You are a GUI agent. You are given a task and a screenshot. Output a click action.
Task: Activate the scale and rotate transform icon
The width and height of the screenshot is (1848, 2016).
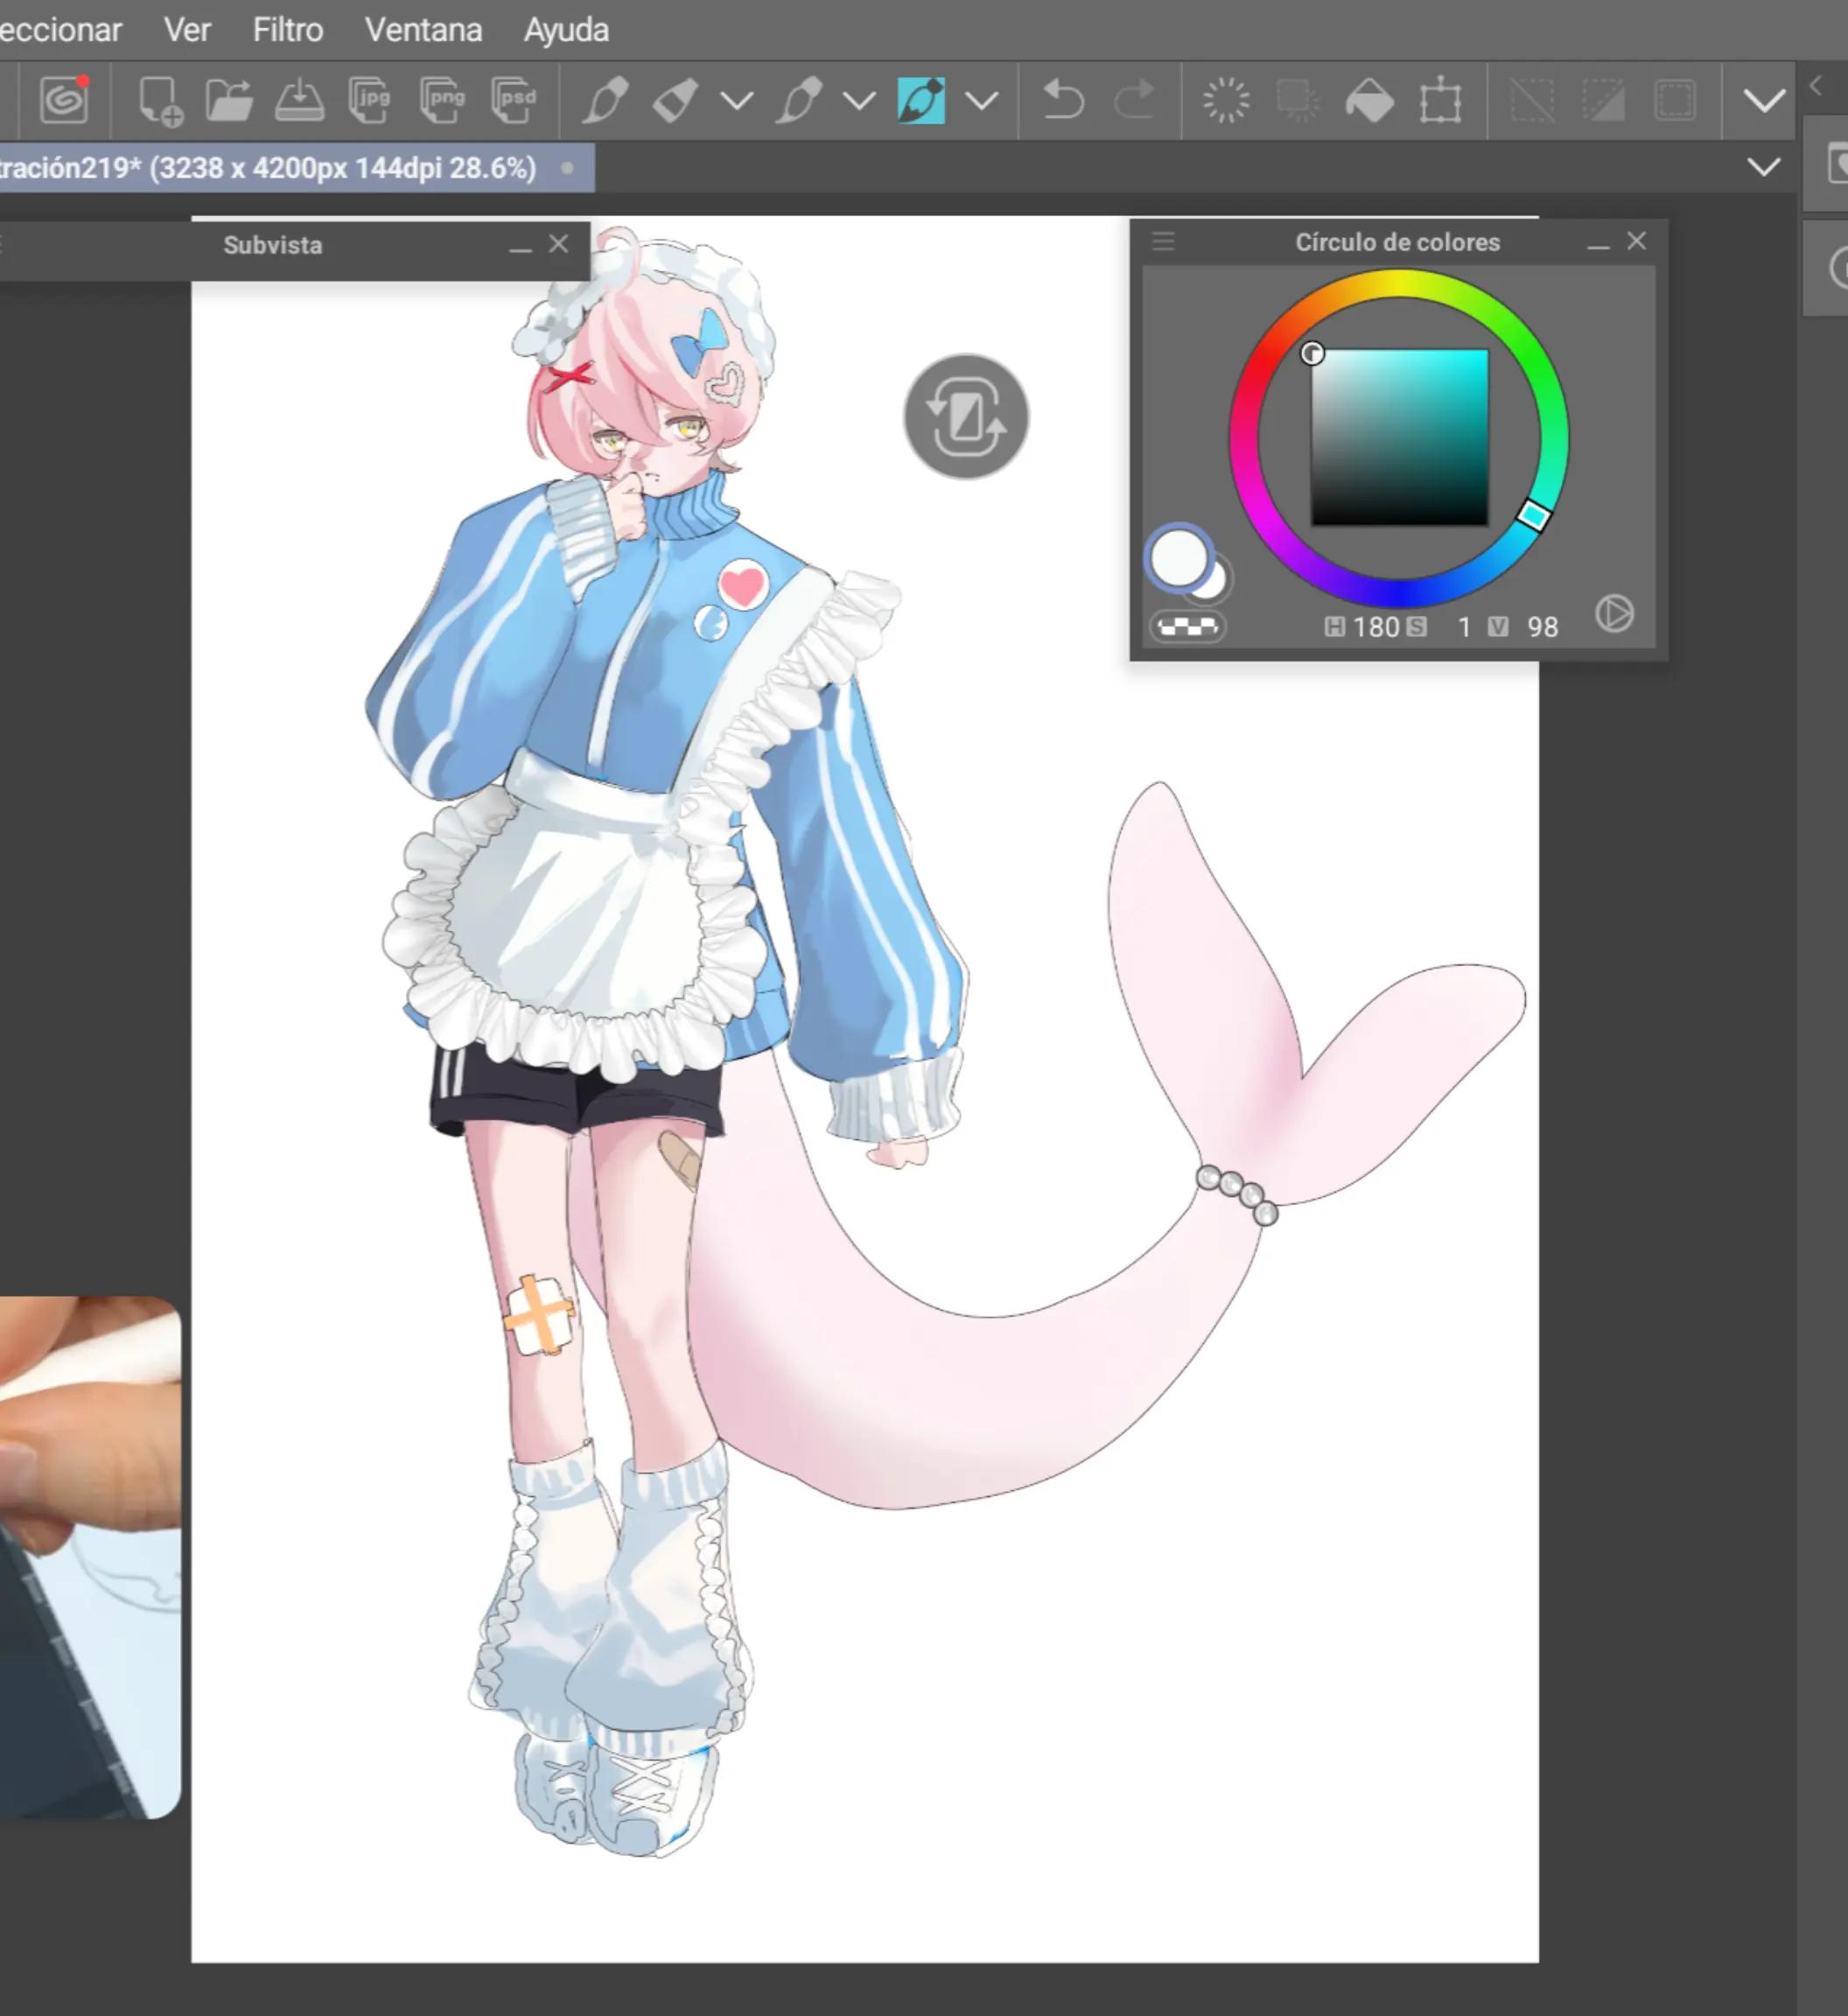pyautogui.click(x=1441, y=100)
